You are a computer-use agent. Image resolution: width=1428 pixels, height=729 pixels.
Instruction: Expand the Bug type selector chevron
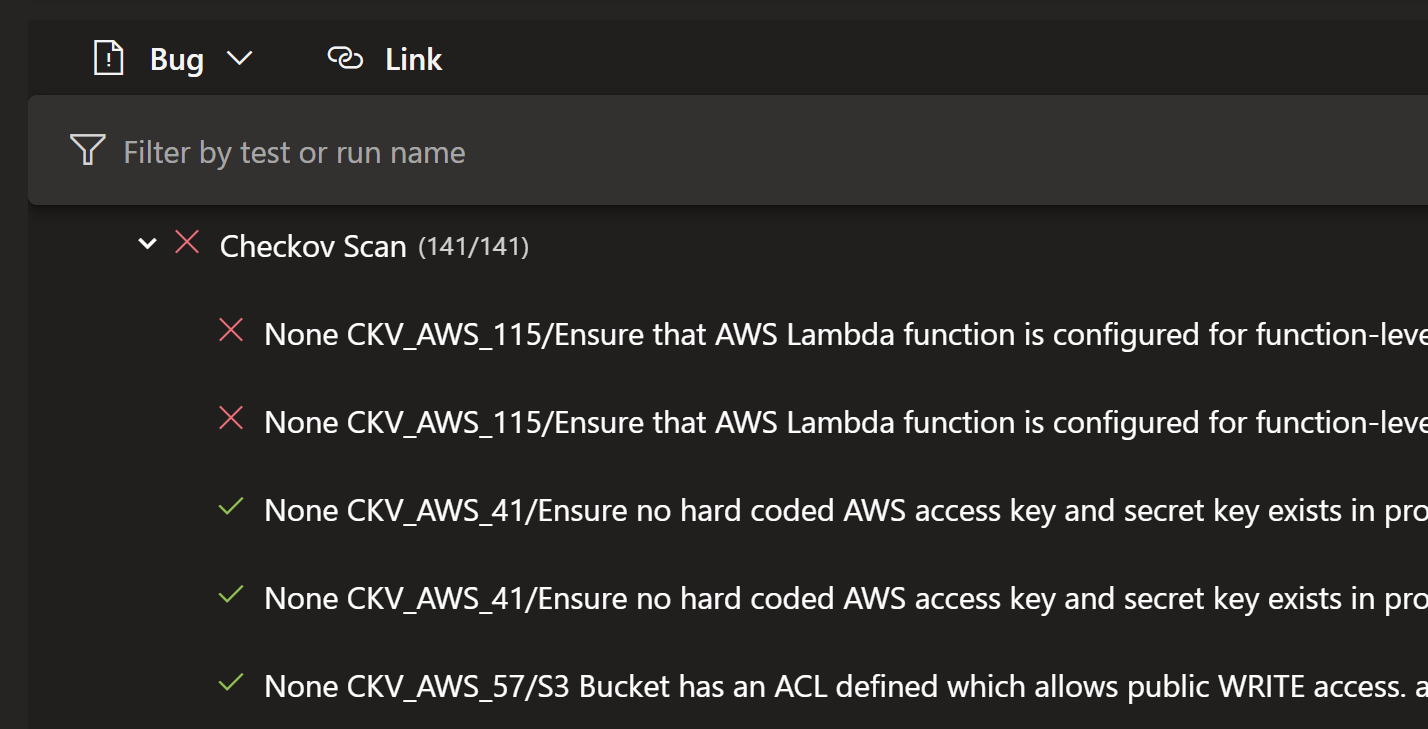240,58
